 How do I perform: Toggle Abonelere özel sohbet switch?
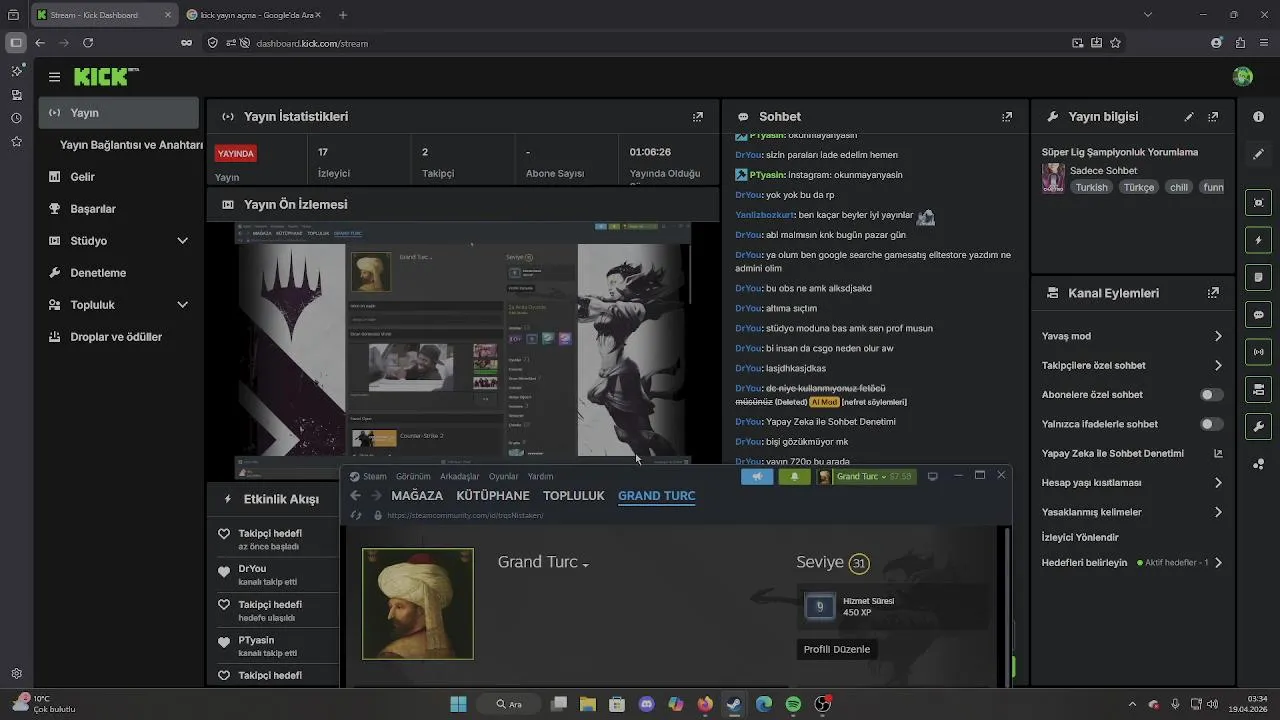click(x=1211, y=395)
